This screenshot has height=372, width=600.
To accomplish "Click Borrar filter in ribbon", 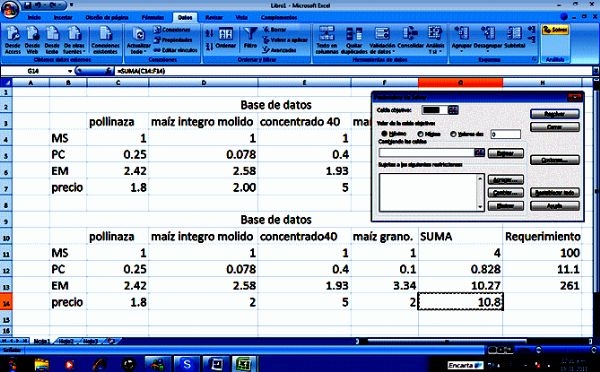I will tap(275, 29).
